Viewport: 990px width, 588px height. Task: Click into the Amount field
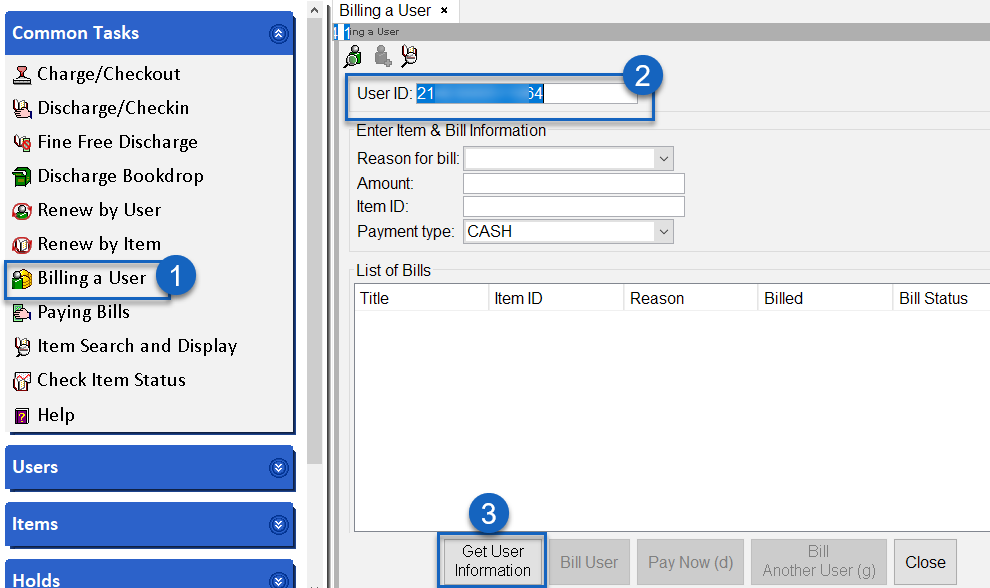574,183
